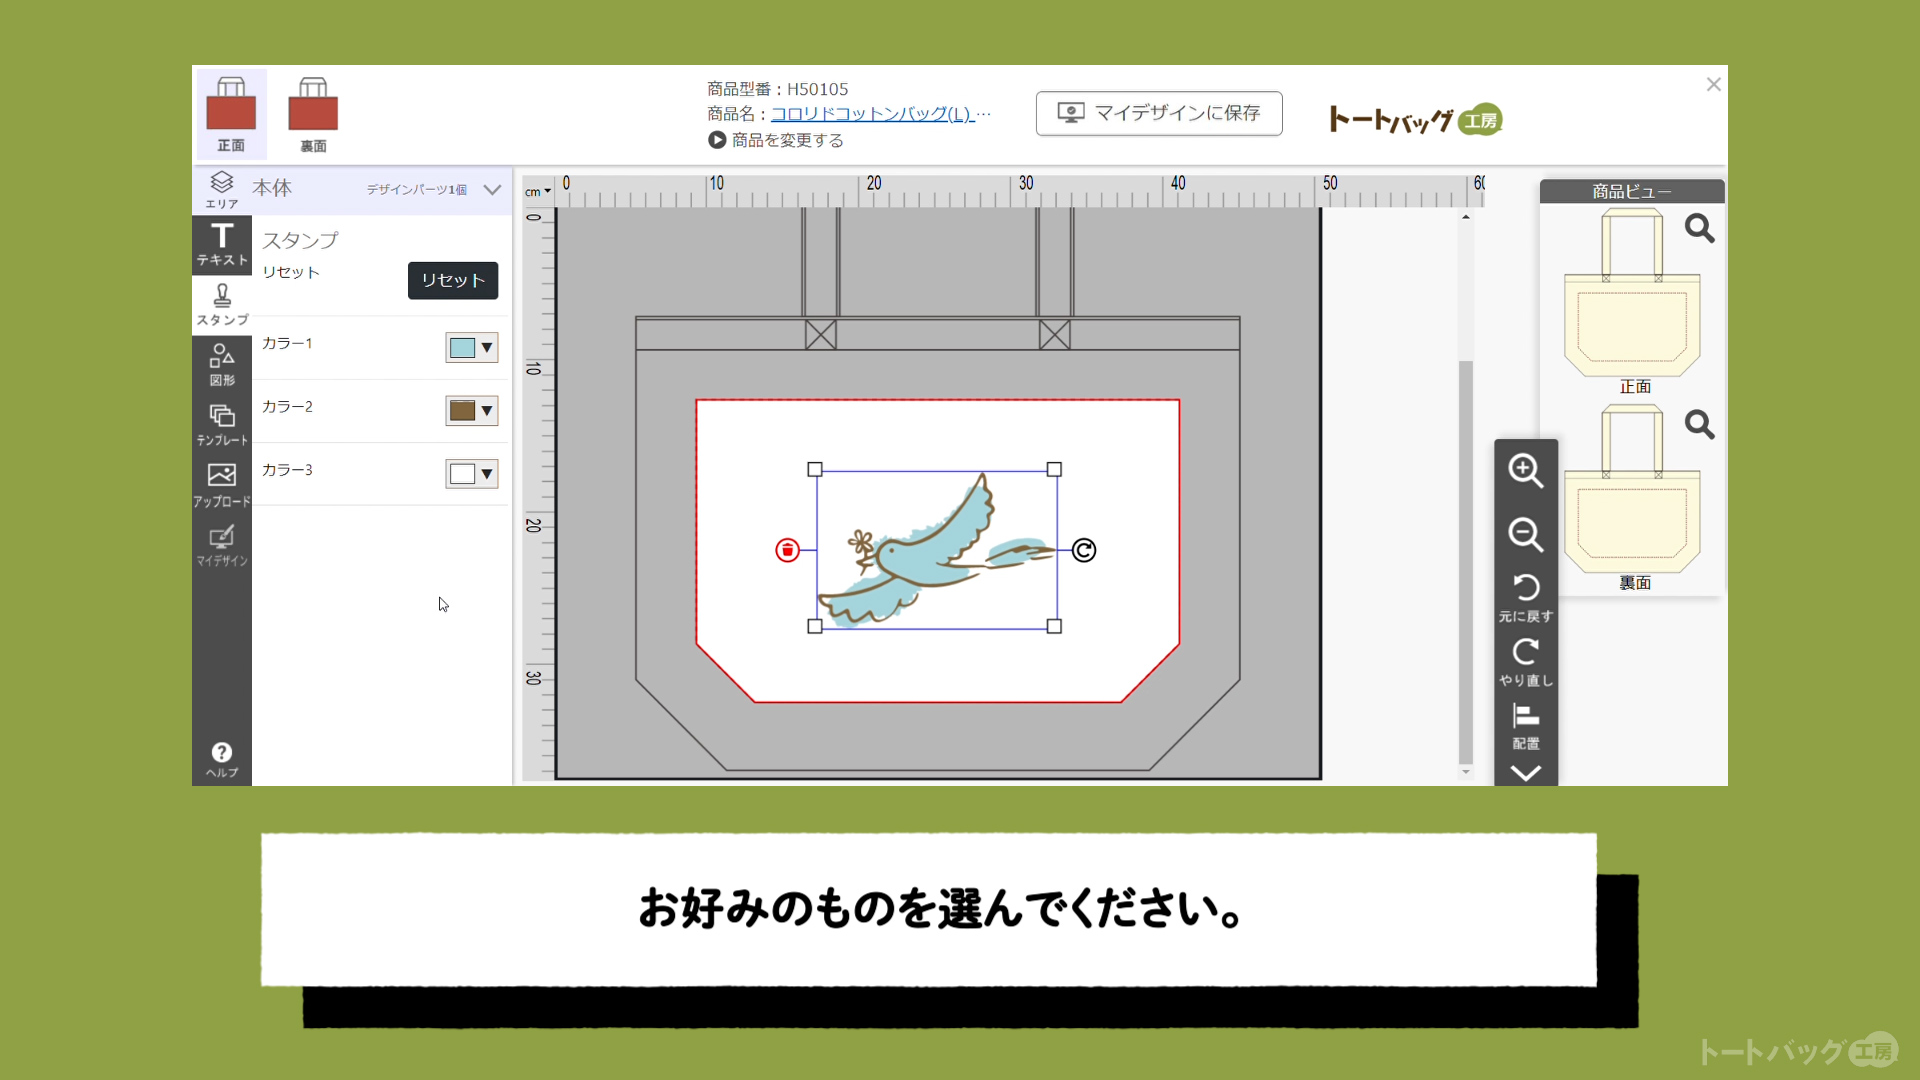This screenshot has height=1080, width=1920.
Task: Open the エリア layers area icon
Action: coord(222,189)
